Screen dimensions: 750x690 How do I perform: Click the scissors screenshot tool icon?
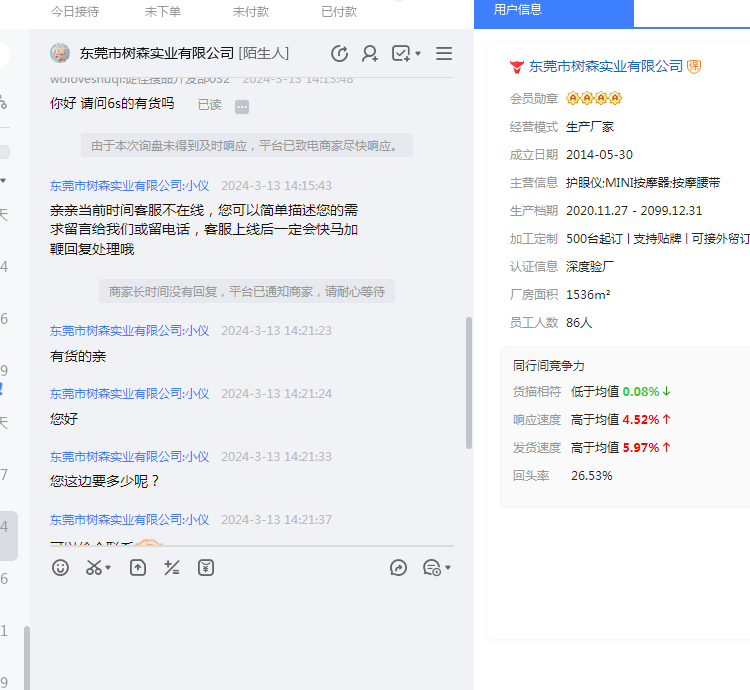[x=93, y=568]
